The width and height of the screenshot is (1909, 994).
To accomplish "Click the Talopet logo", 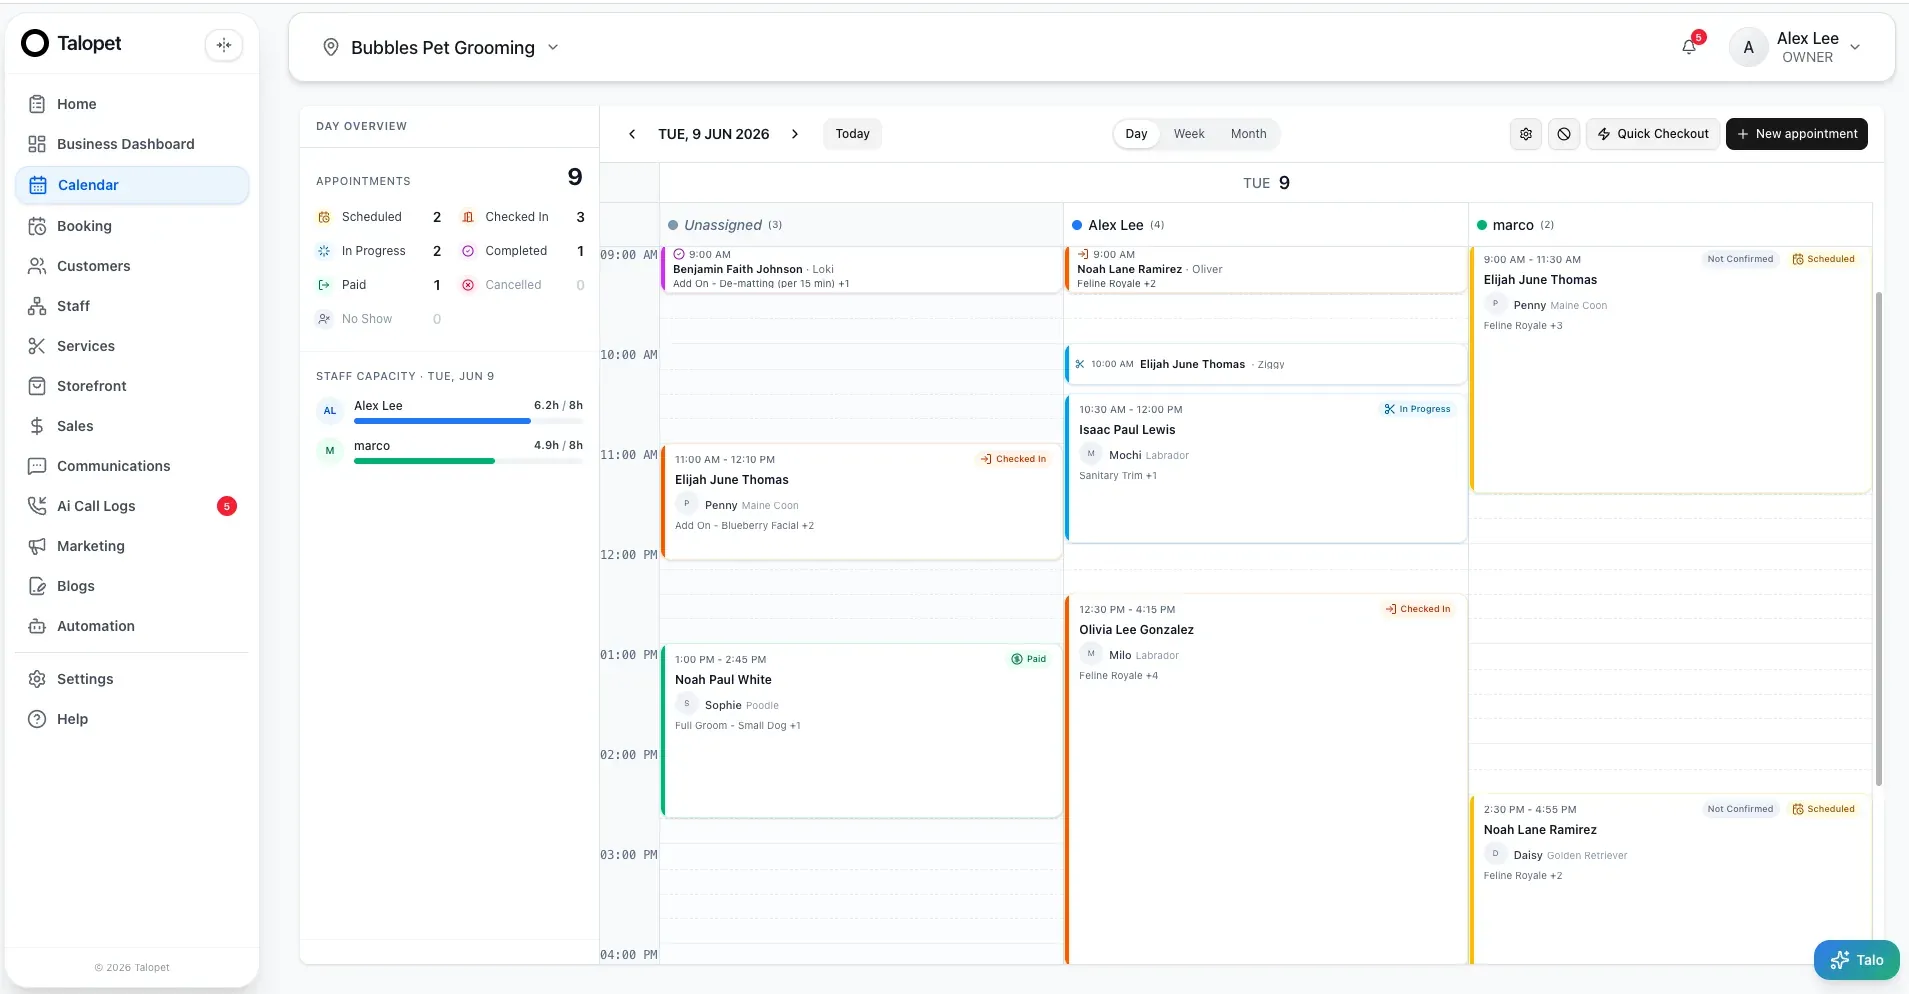I will click(72, 43).
